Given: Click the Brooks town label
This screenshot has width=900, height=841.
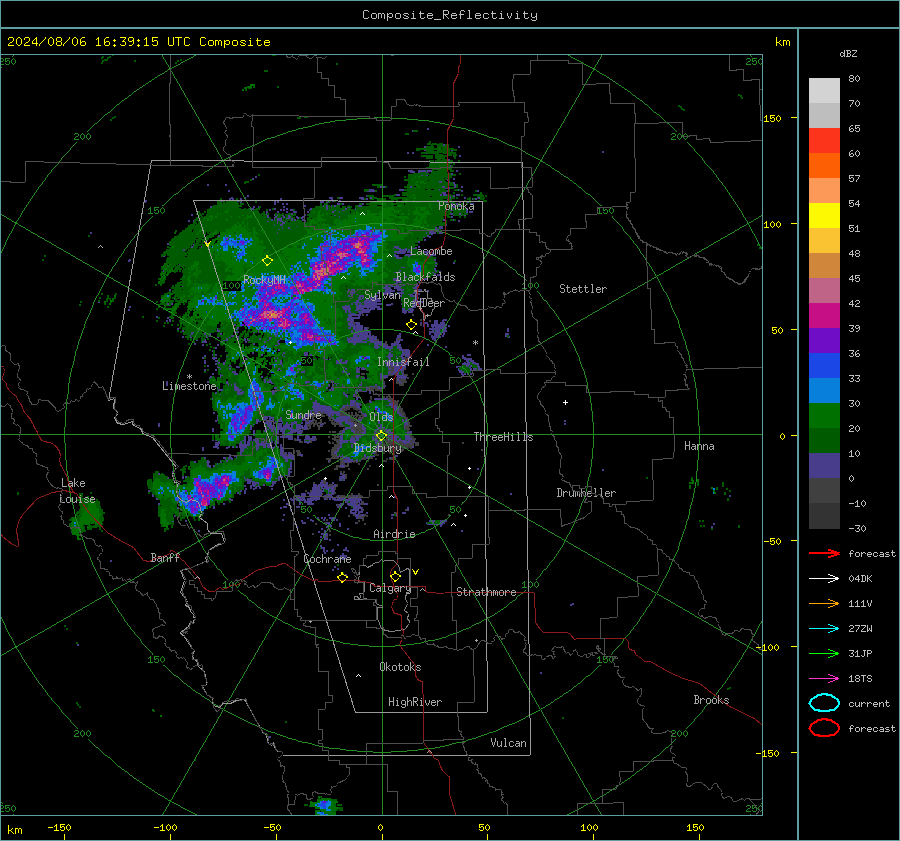Looking at the screenshot, I should point(711,700).
